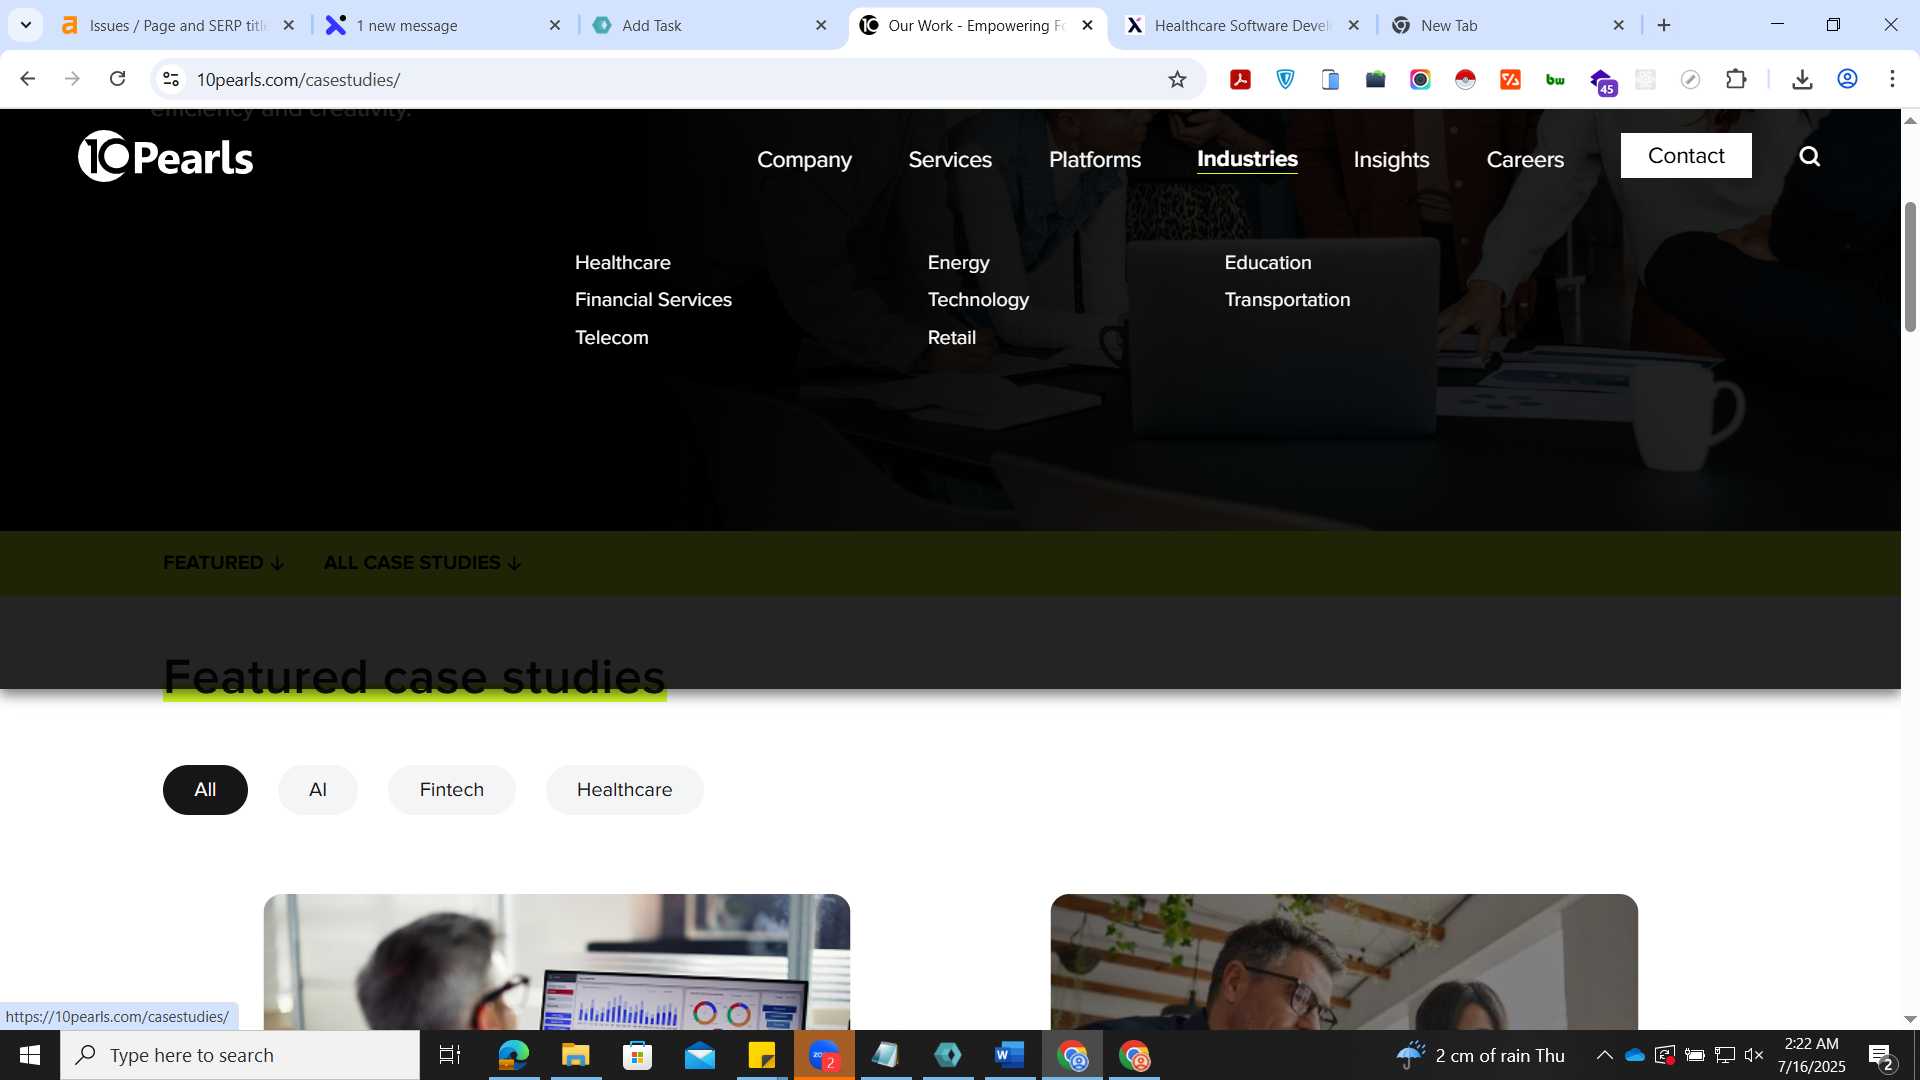Viewport: 1920px width, 1080px height.
Task: Open the Chrome downloads icon
Action: coord(1802,79)
